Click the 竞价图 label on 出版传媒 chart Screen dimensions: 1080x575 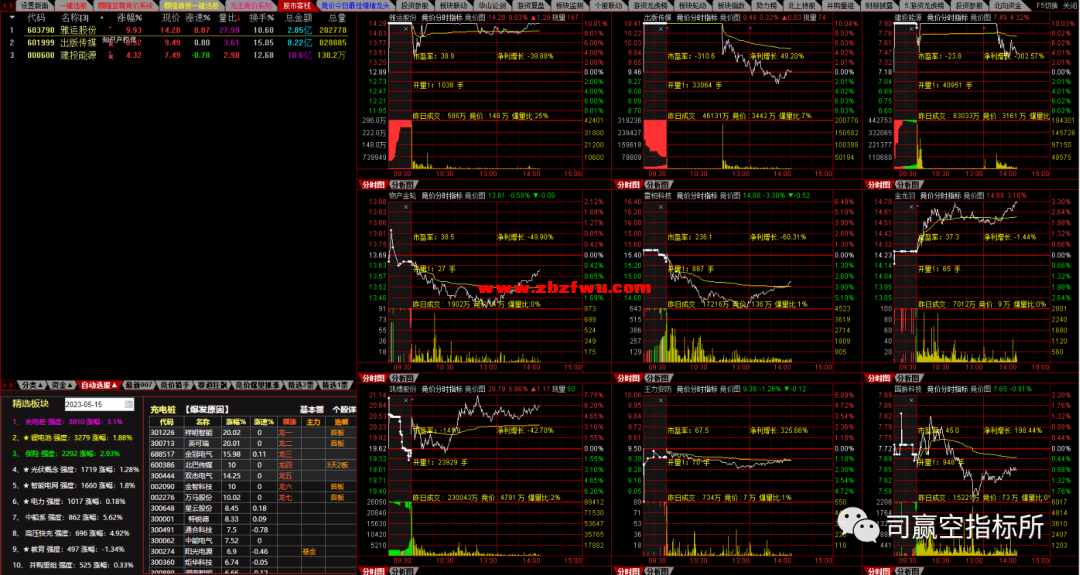pos(730,17)
